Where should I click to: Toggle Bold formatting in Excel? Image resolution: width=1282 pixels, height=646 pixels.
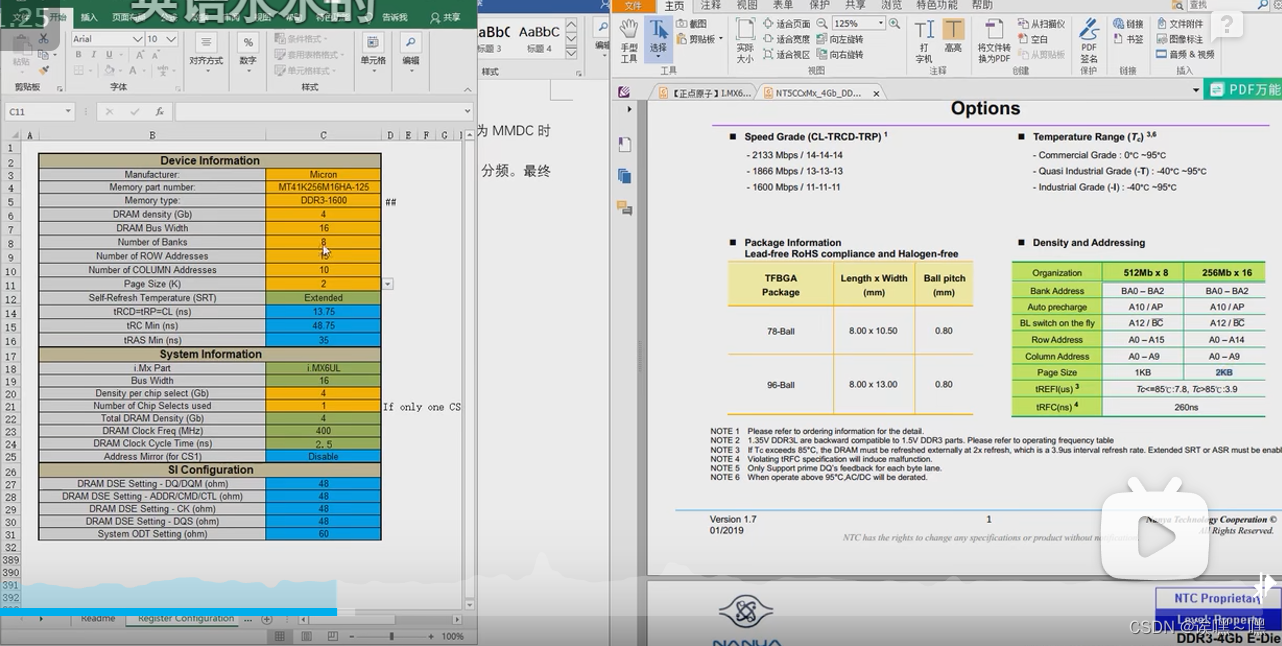point(77,55)
